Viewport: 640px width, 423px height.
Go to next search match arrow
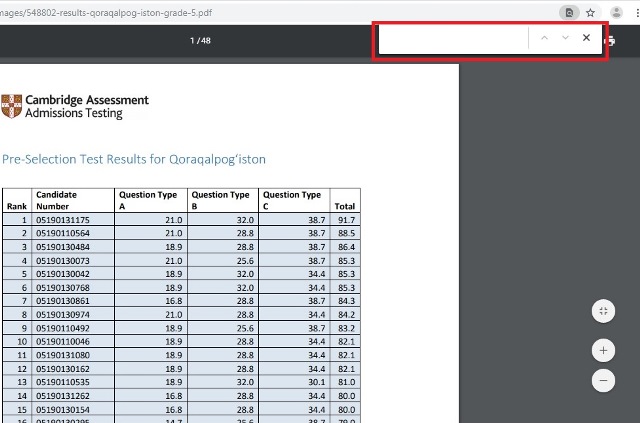(x=565, y=38)
